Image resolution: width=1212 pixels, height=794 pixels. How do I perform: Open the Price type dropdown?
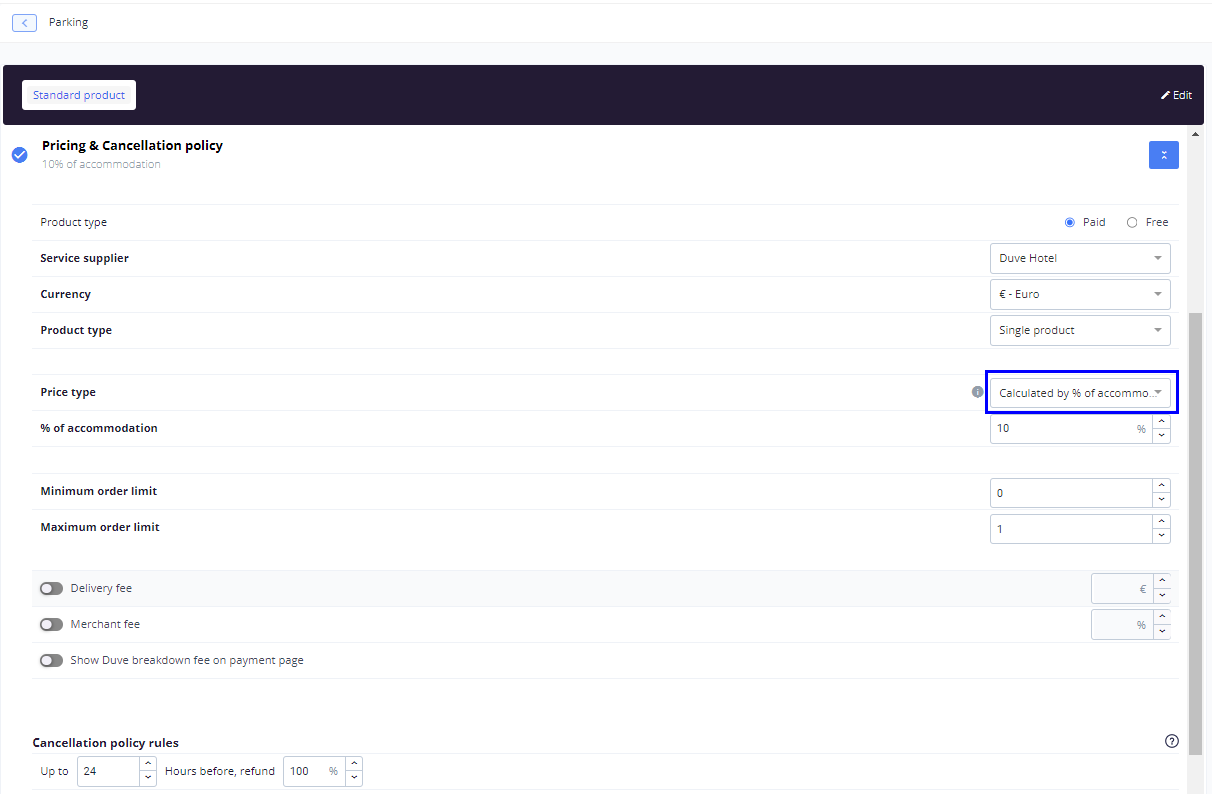[x=1079, y=393]
